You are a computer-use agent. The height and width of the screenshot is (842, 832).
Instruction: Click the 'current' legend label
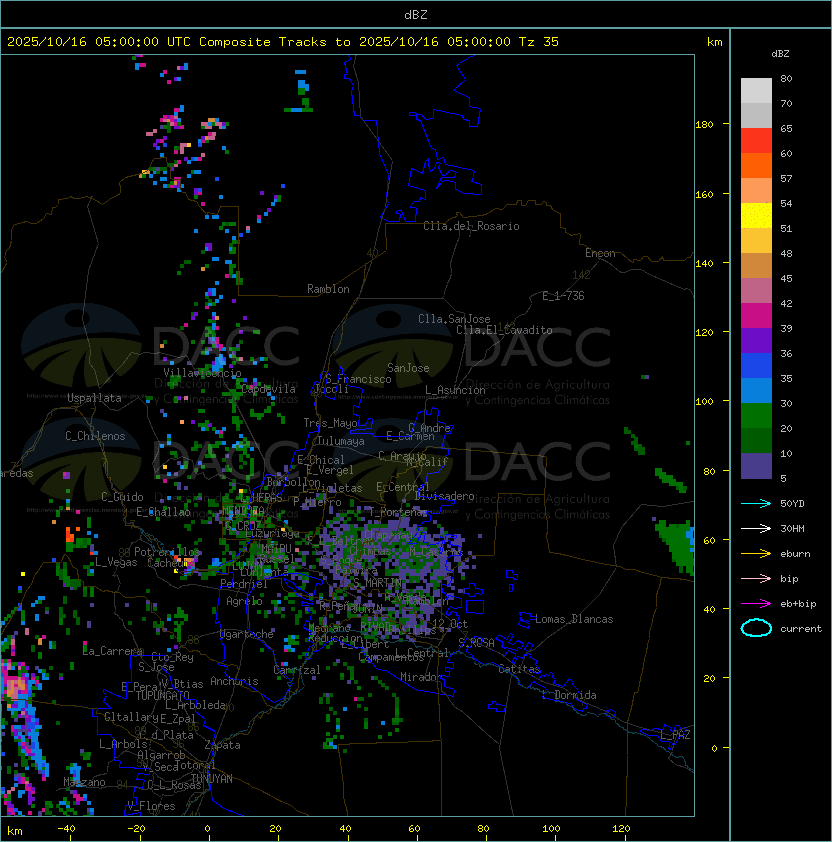801,629
